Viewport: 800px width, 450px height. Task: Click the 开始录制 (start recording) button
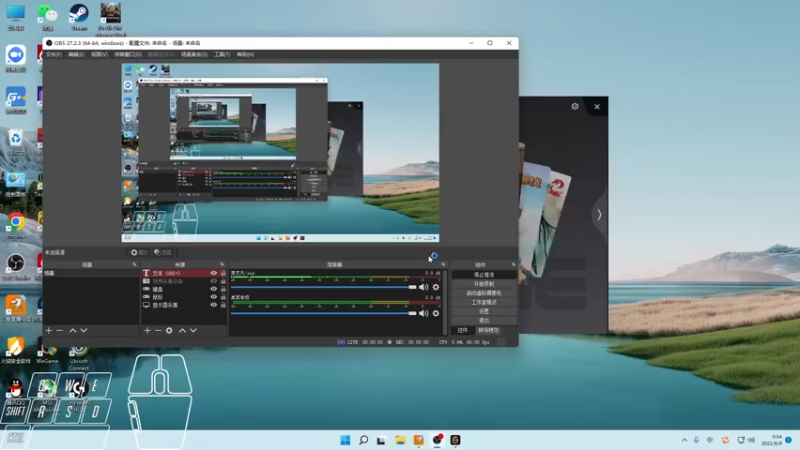[484, 284]
